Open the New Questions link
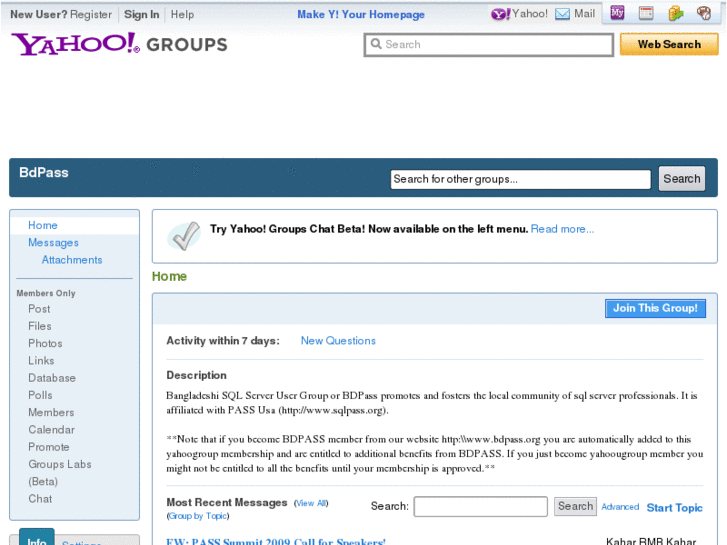This screenshot has height=545, width=727. pyautogui.click(x=338, y=341)
